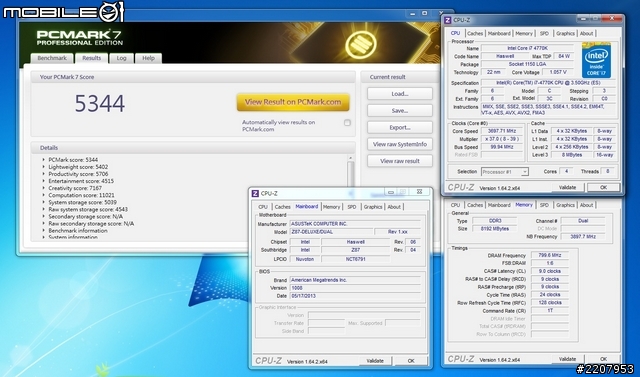
Task: Expand the Raw system storage score entry
Action: [x=44, y=209]
